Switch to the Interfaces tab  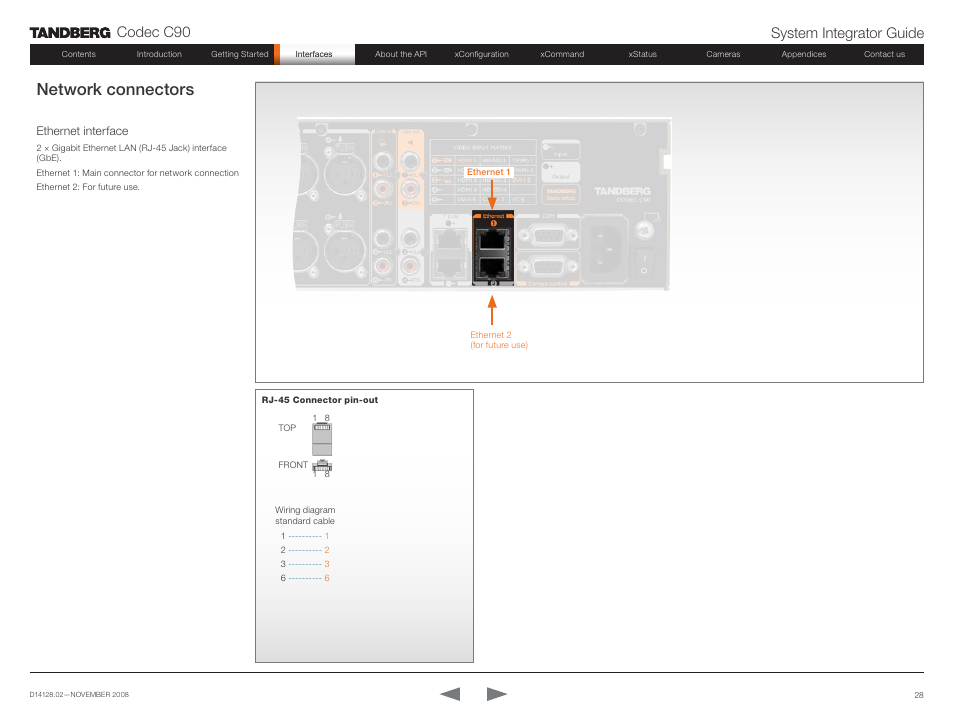314,54
